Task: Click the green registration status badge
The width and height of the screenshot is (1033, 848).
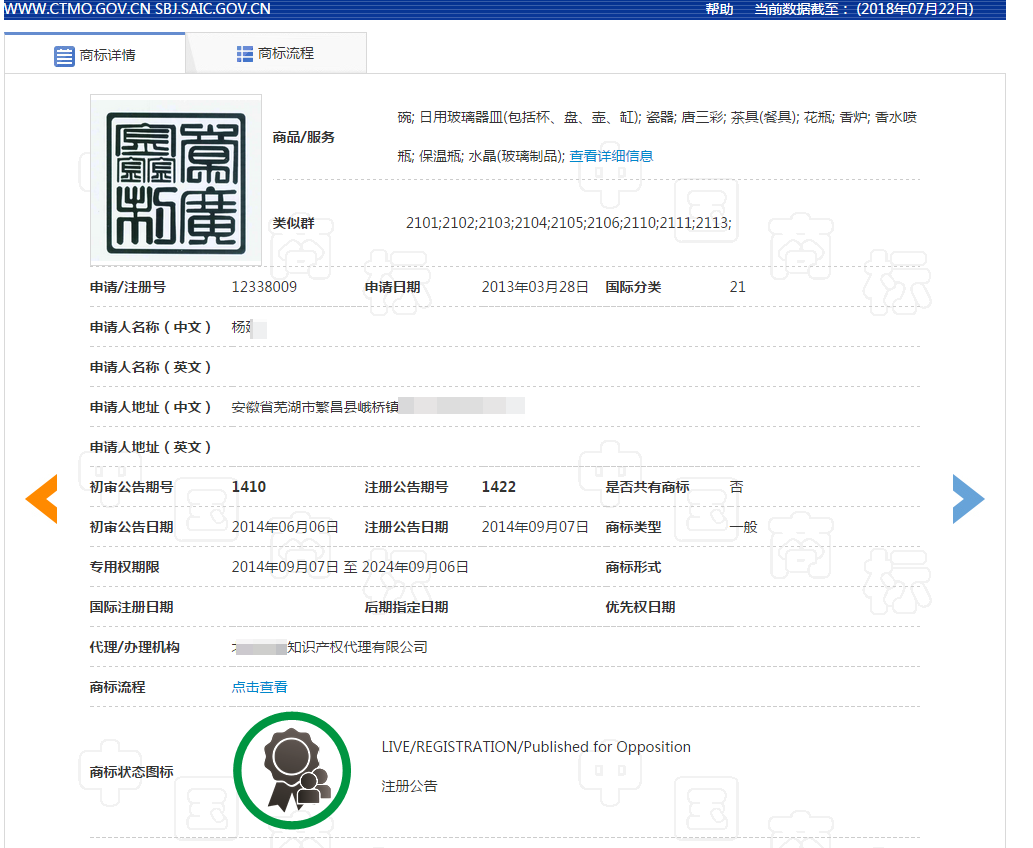Action: click(292, 770)
